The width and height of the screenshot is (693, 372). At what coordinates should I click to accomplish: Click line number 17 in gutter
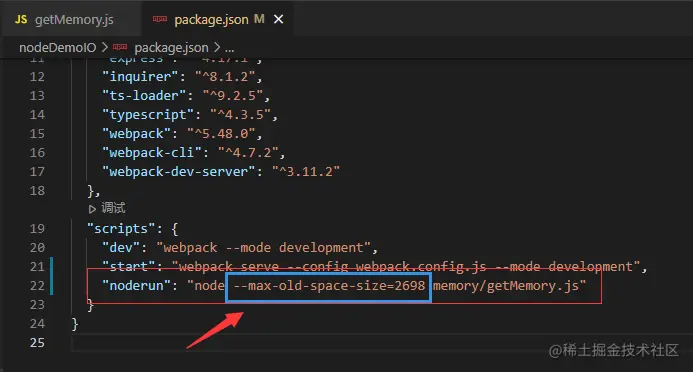37,172
